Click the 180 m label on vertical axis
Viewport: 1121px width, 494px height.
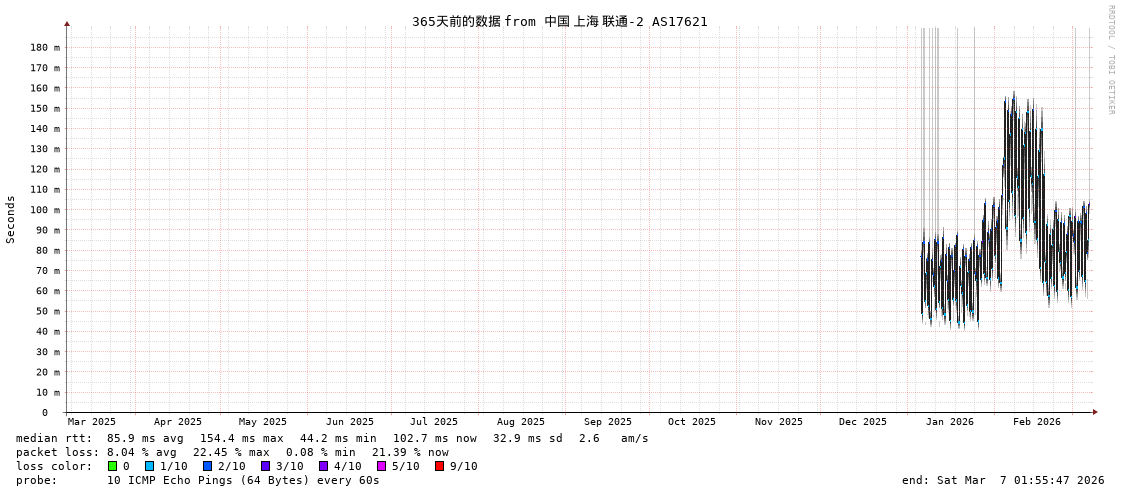click(44, 47)
